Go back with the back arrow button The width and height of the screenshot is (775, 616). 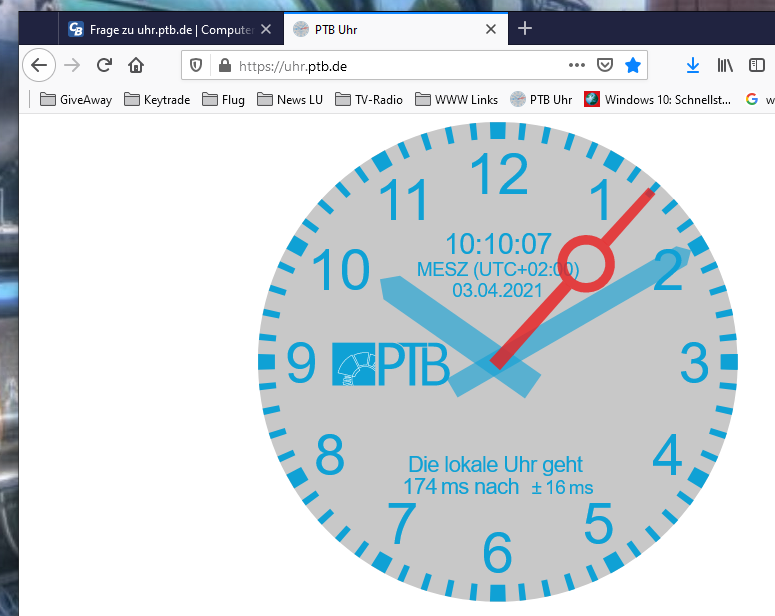tap(39, 65)
